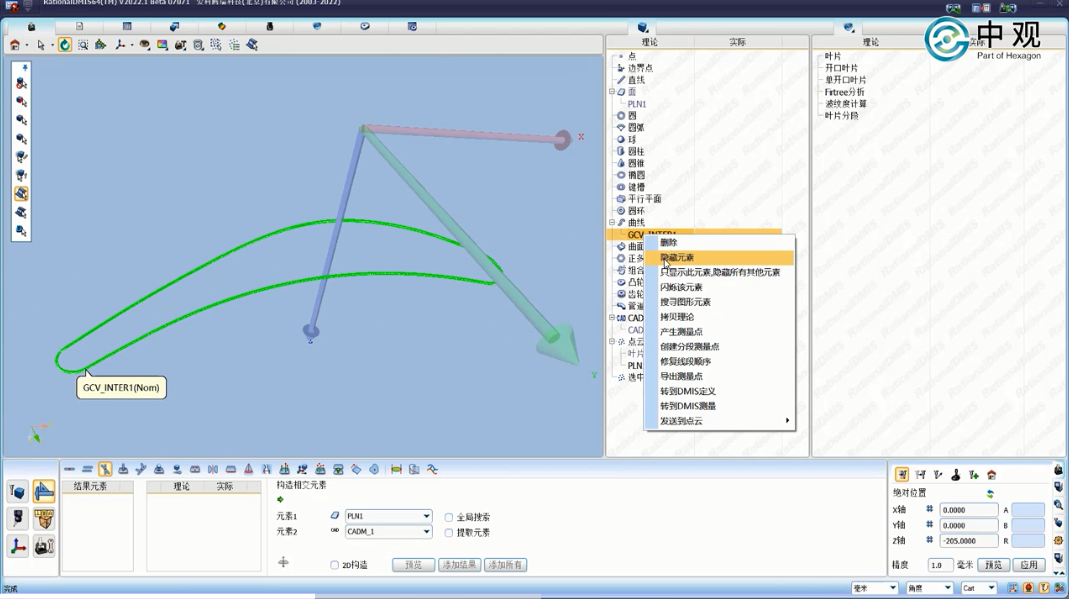Viewport: 1069px width, 601px height.
Task: Collapse the 曲线 tree node
Action: click(x=612, y=223)
